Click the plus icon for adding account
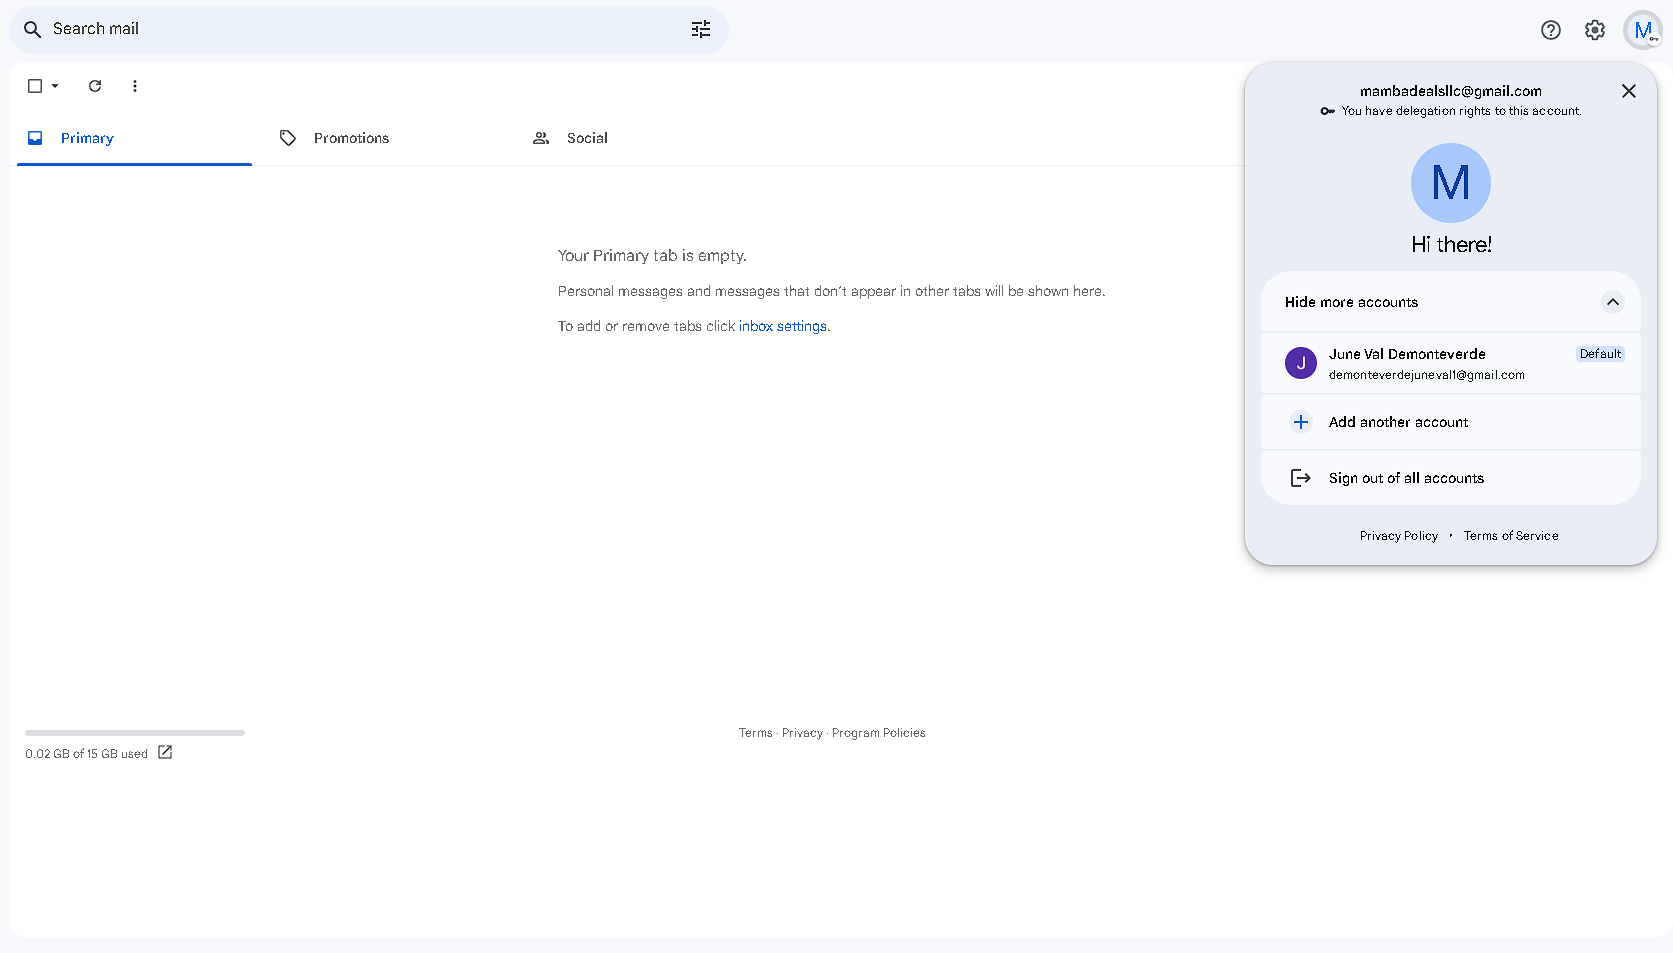This screenshot has height=953, width=1673. pos(1301,422)
